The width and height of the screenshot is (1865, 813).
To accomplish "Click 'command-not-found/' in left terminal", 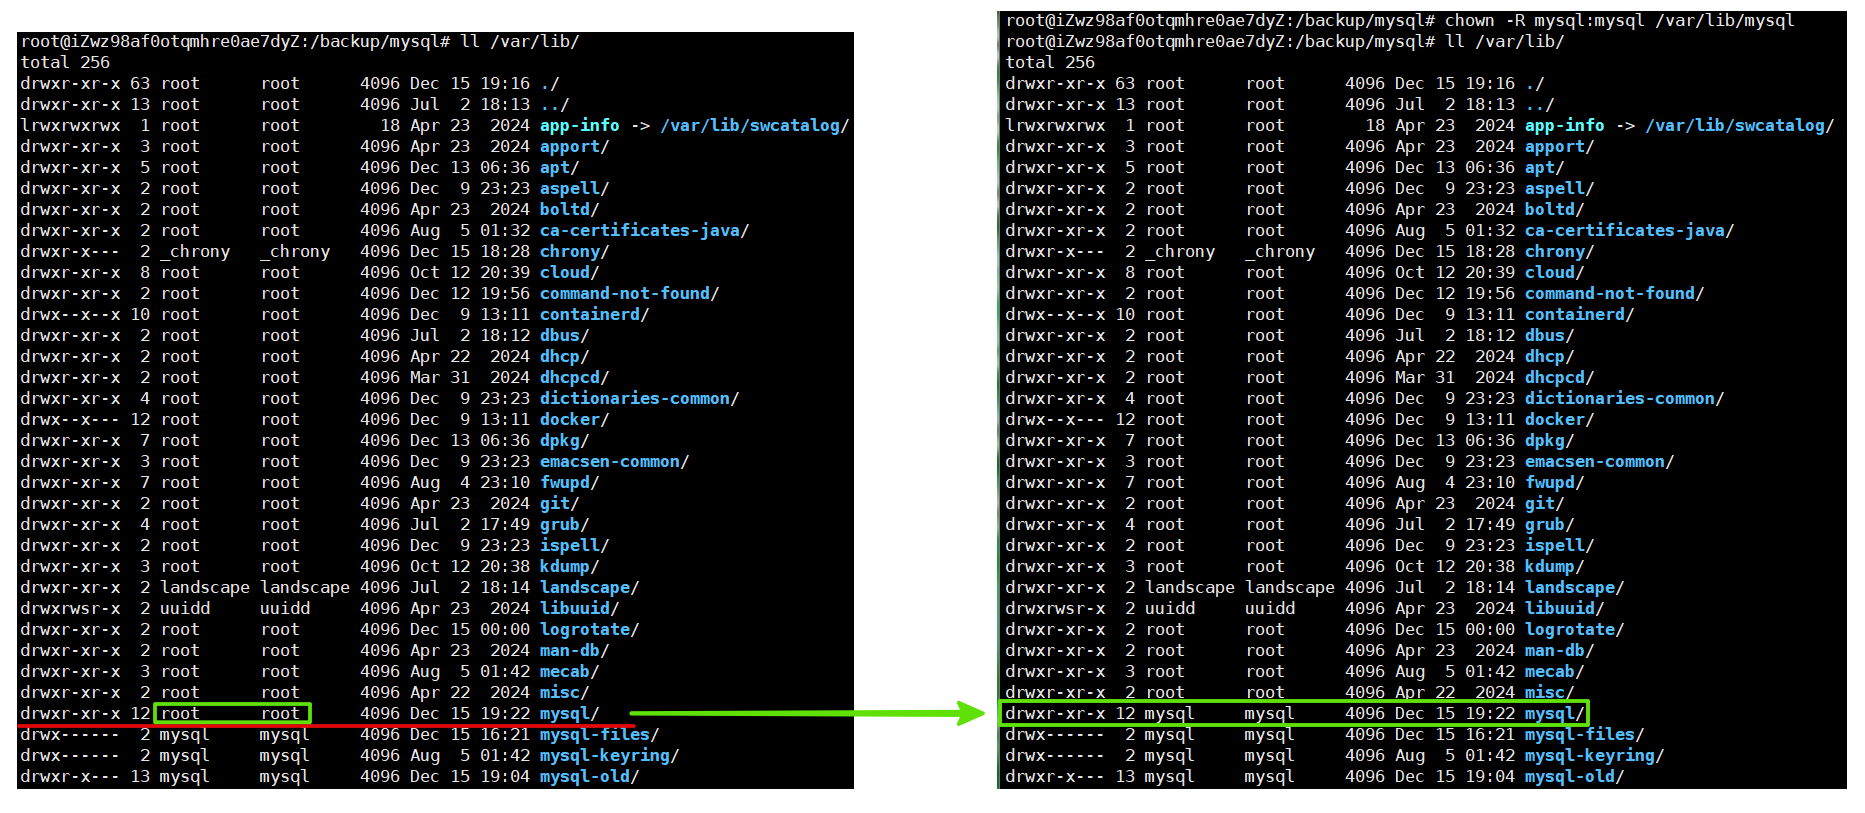I will click(630, 294).
